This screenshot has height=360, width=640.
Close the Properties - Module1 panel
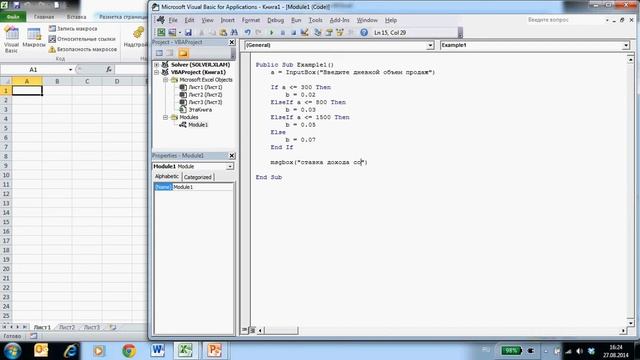tap(231, 156)
